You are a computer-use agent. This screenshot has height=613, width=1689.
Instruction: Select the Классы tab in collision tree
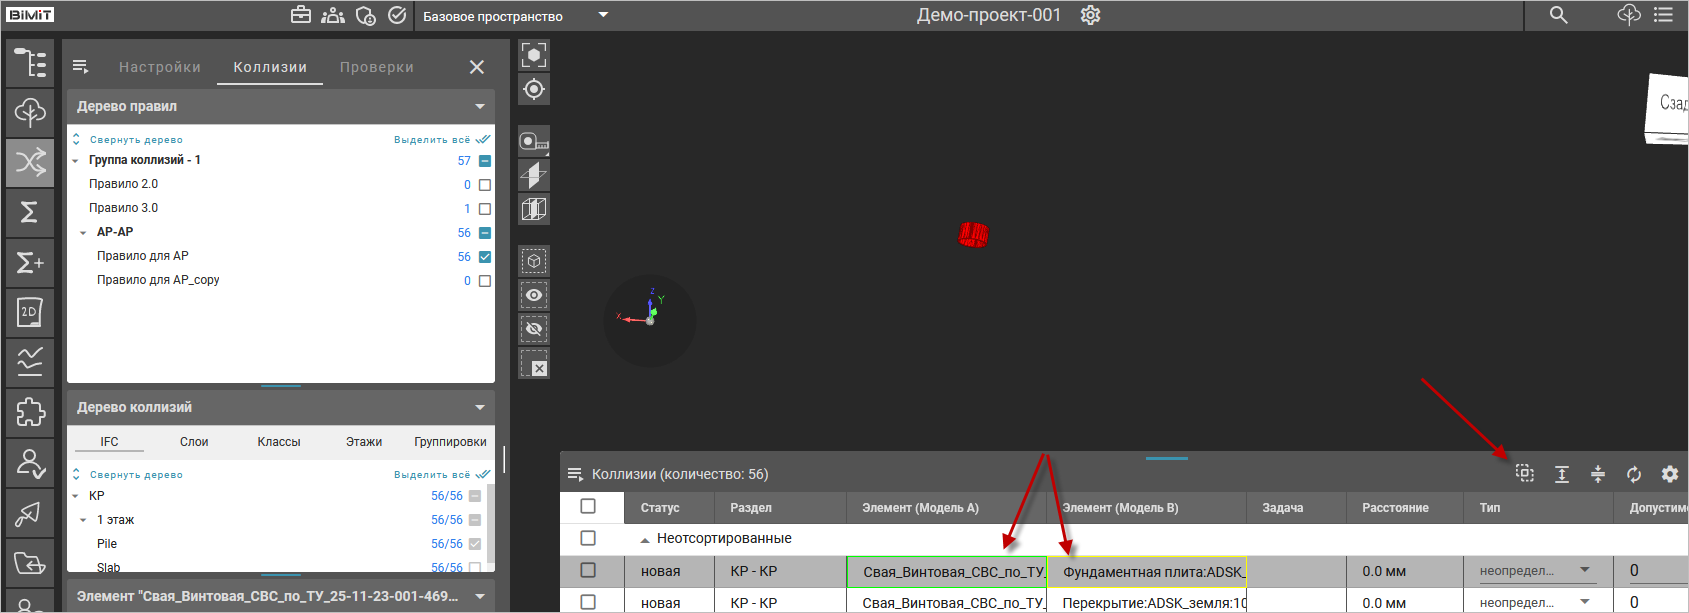(x=279, y=442)
